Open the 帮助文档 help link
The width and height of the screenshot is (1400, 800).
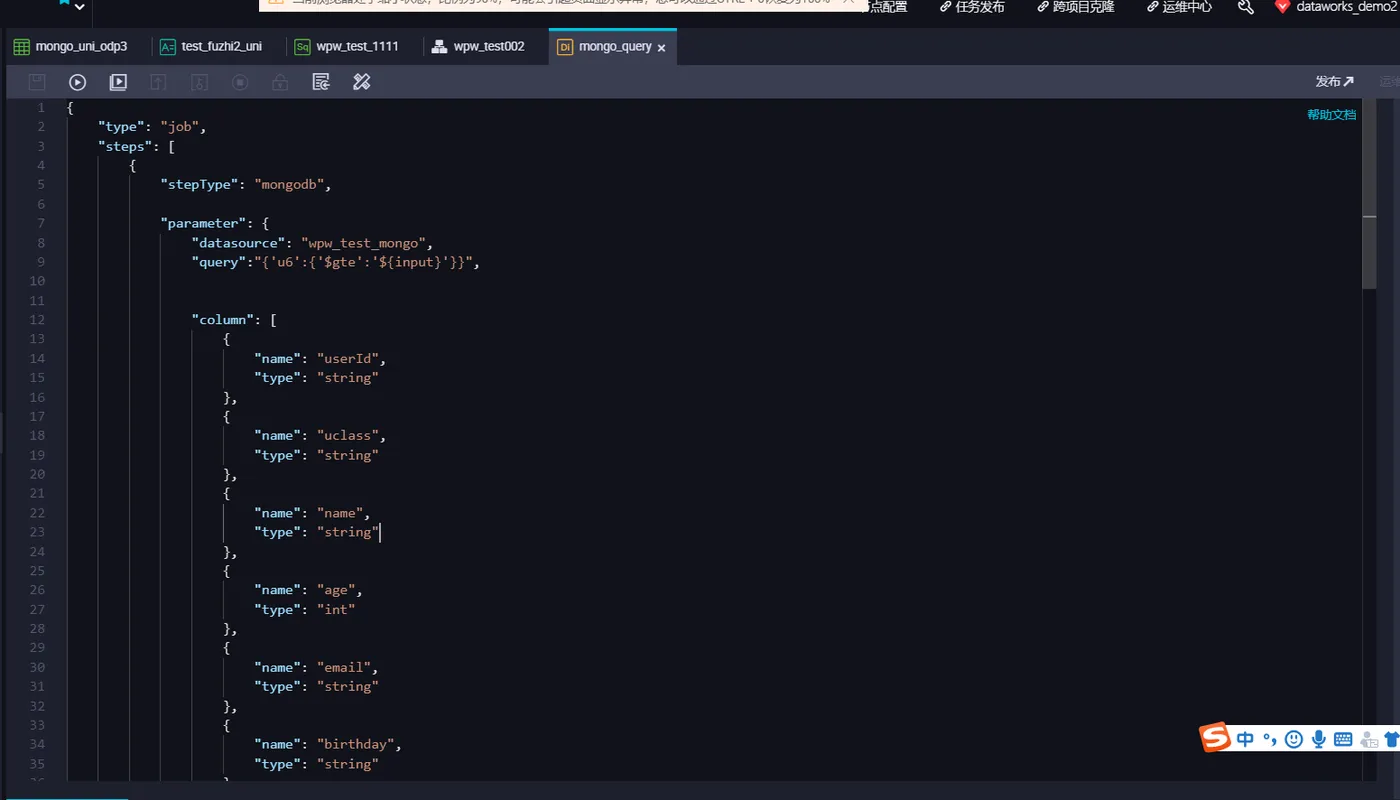[x=1331, y=115]
